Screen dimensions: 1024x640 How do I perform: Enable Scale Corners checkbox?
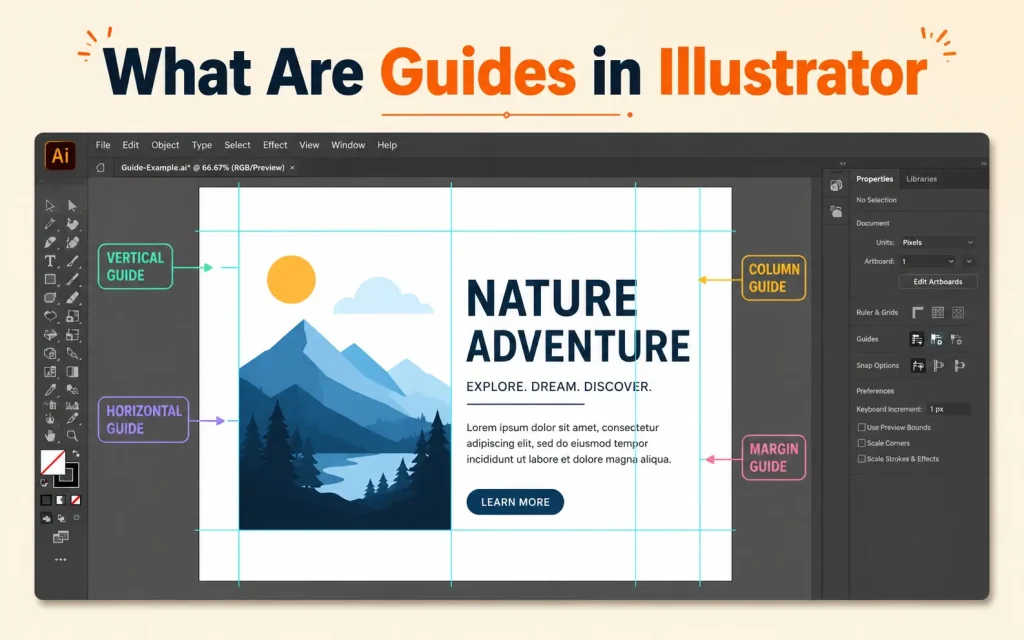click(x=861, y=443)
